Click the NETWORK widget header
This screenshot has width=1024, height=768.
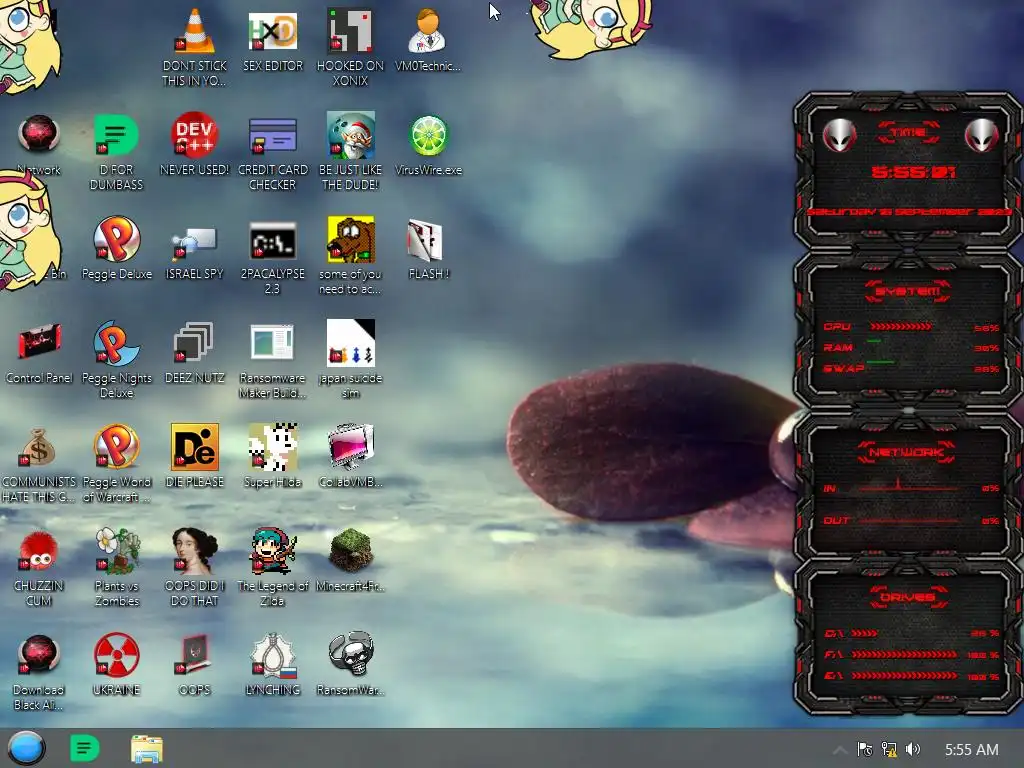point(906,452)
